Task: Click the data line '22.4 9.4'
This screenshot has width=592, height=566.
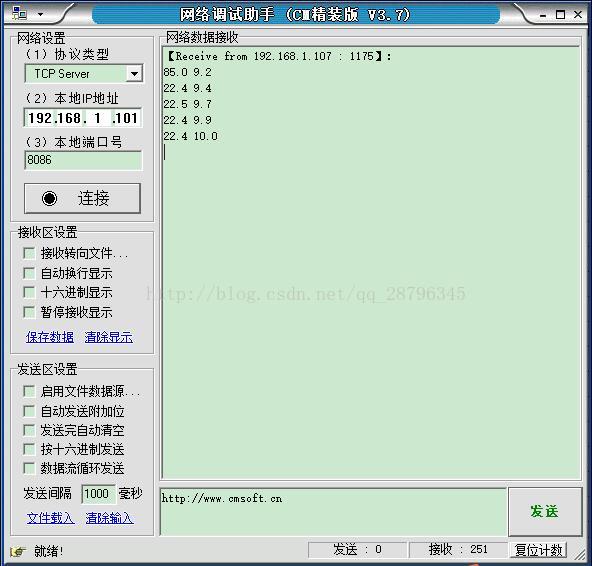Action: [x=187, y=88]
